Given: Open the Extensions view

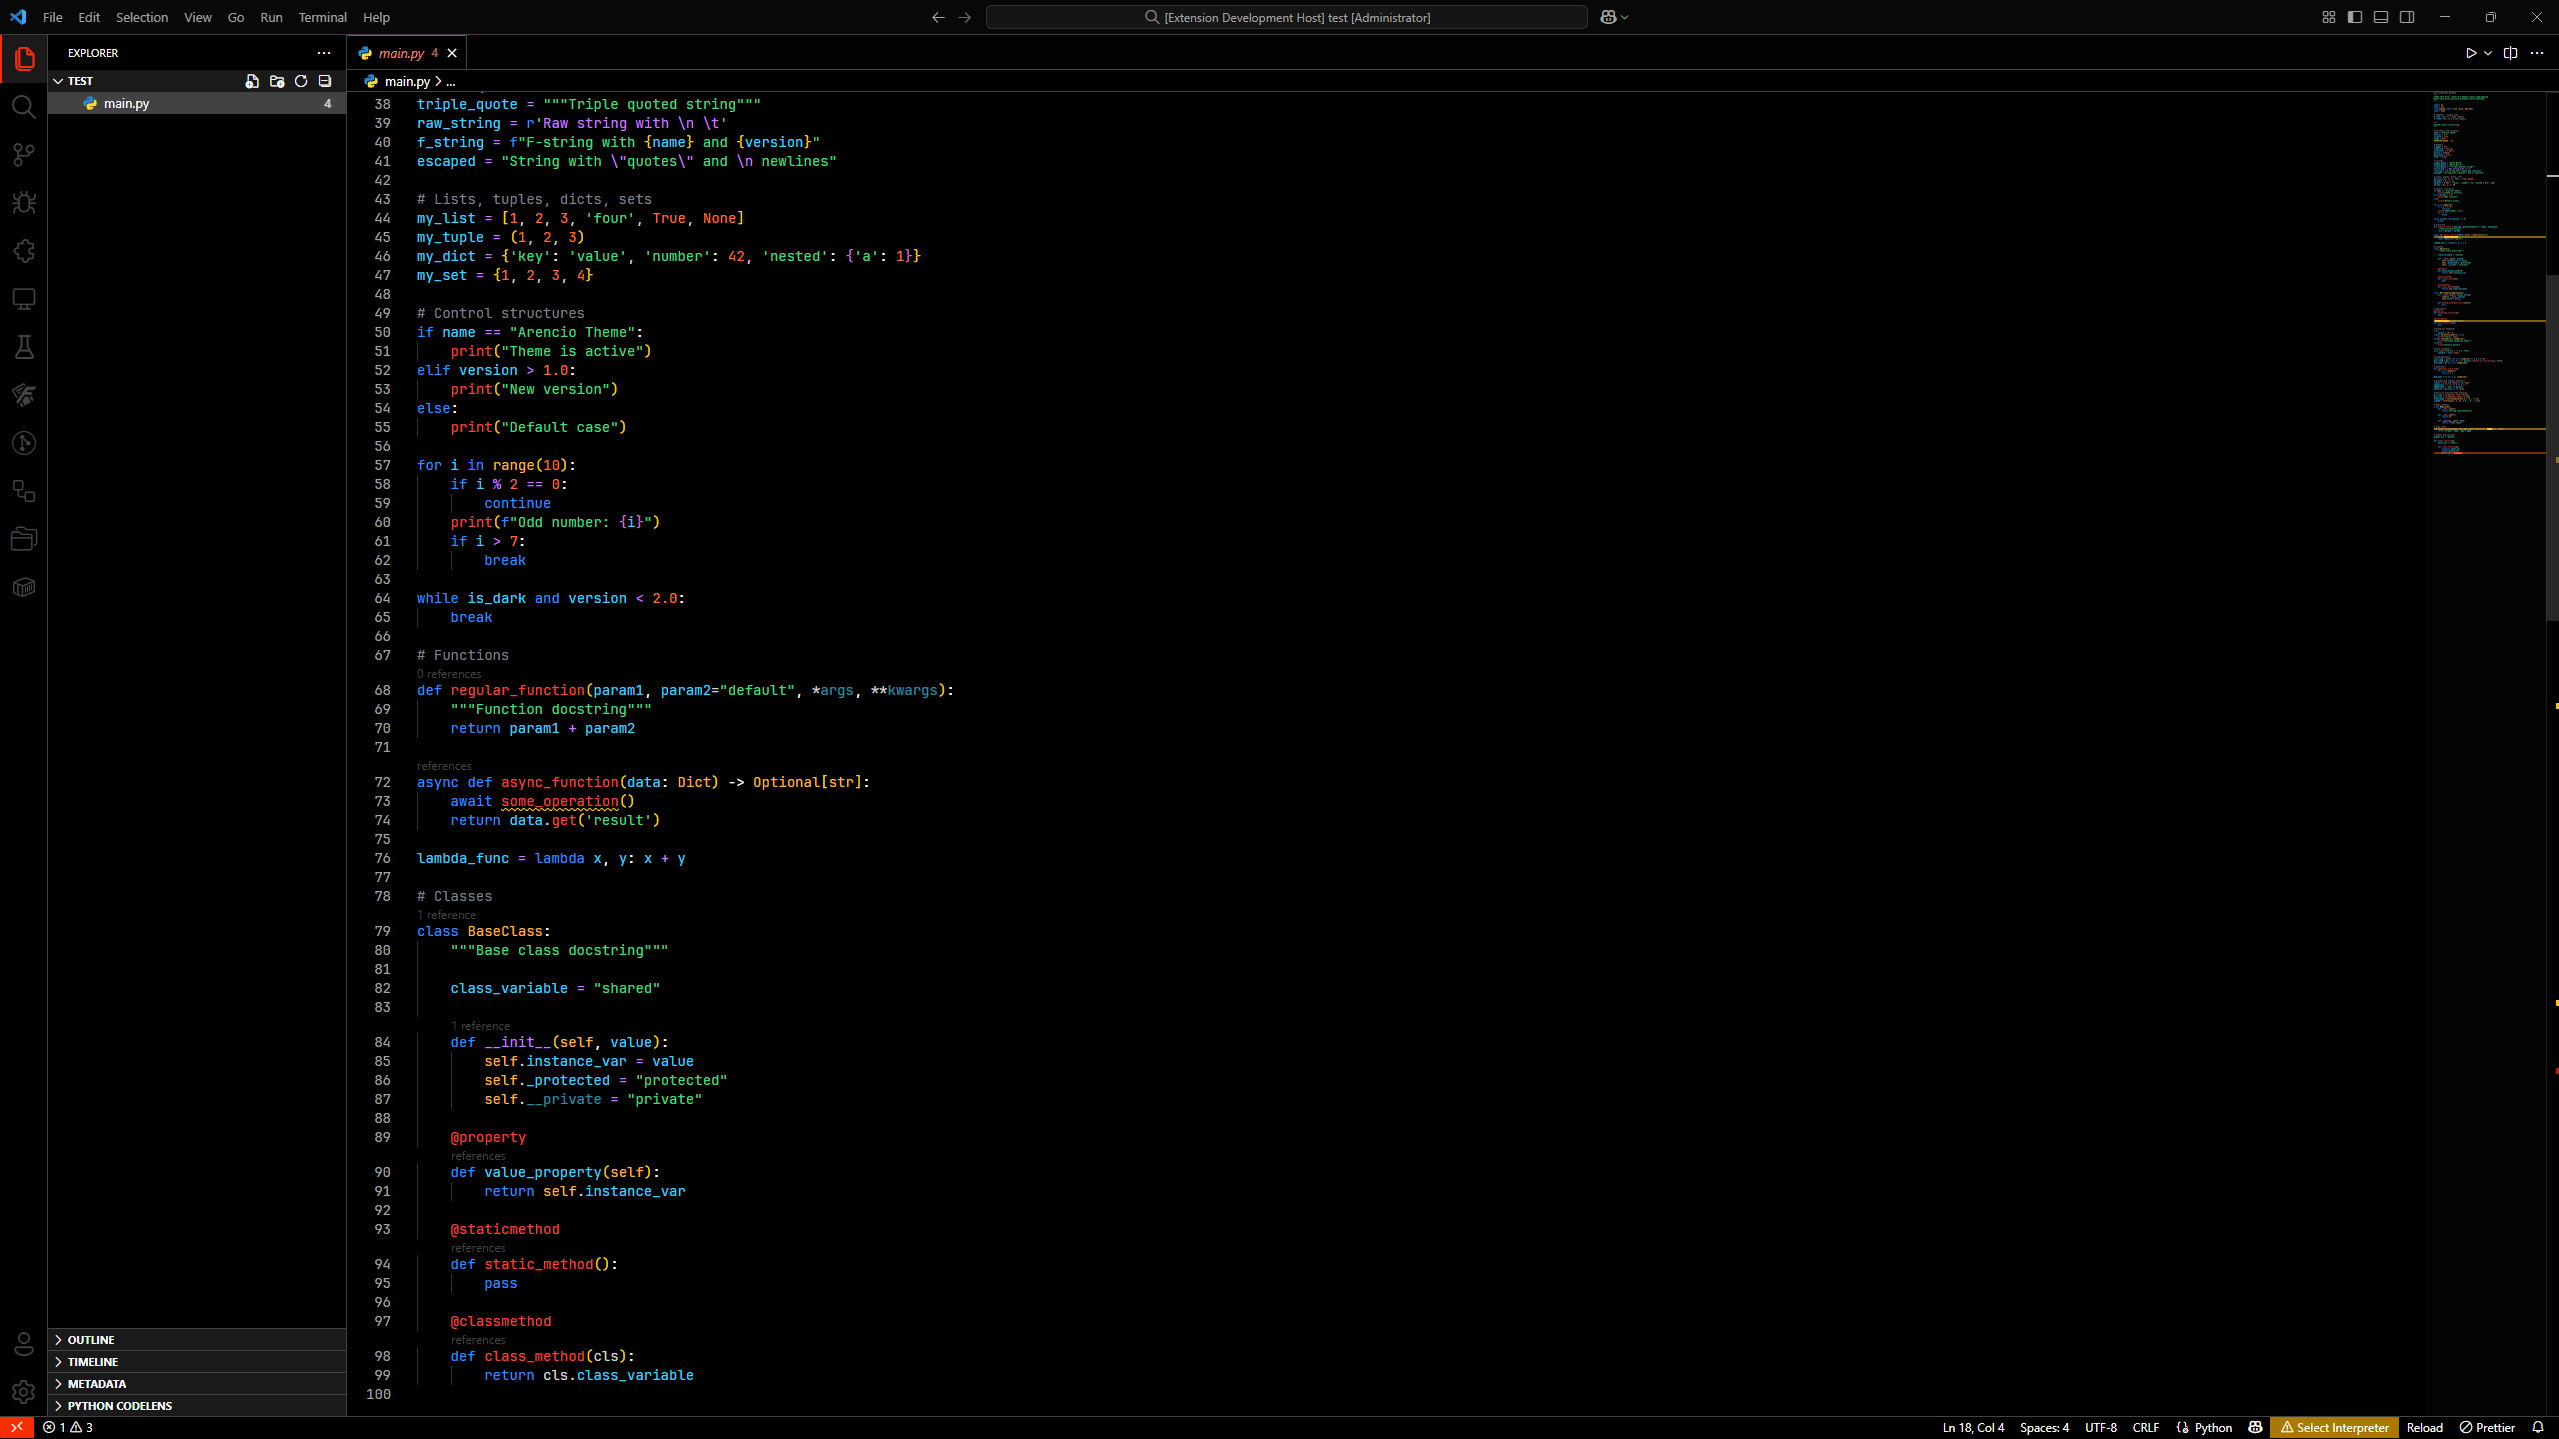Looking at the screenshot, I should tap(24, 251).
